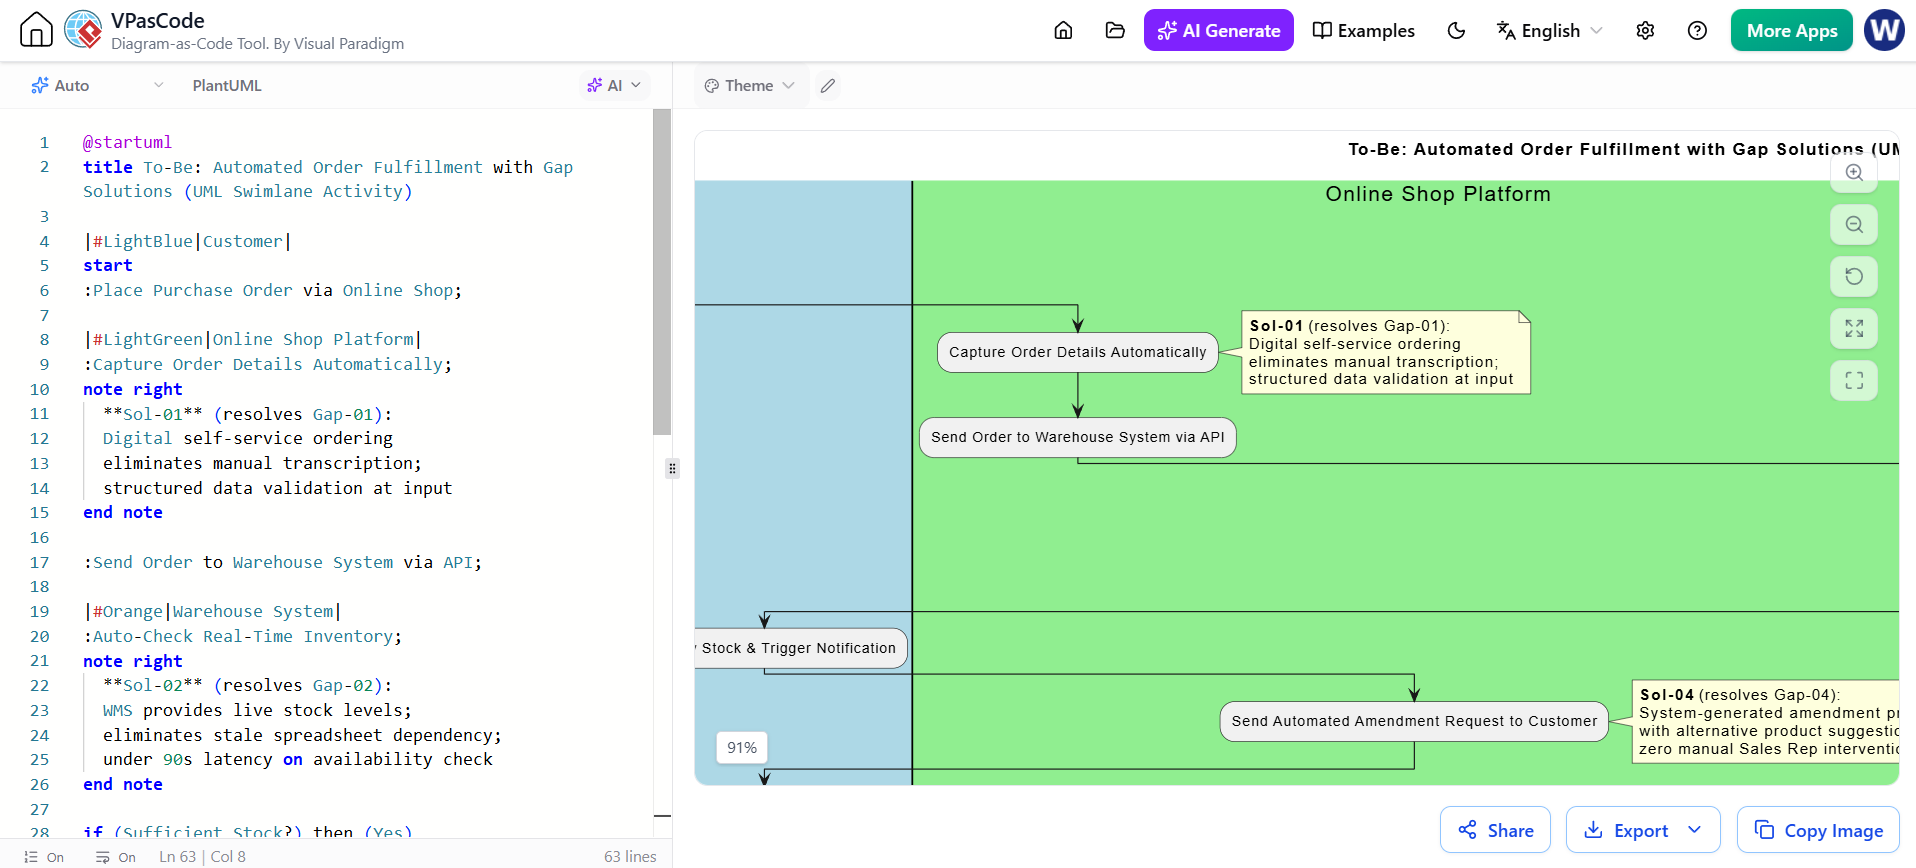Image resolution: width=1916 pixels, height=868 pixels.
Task: Open the help question mark icon
Action: pyautogui.click(x=1697, y=30)
